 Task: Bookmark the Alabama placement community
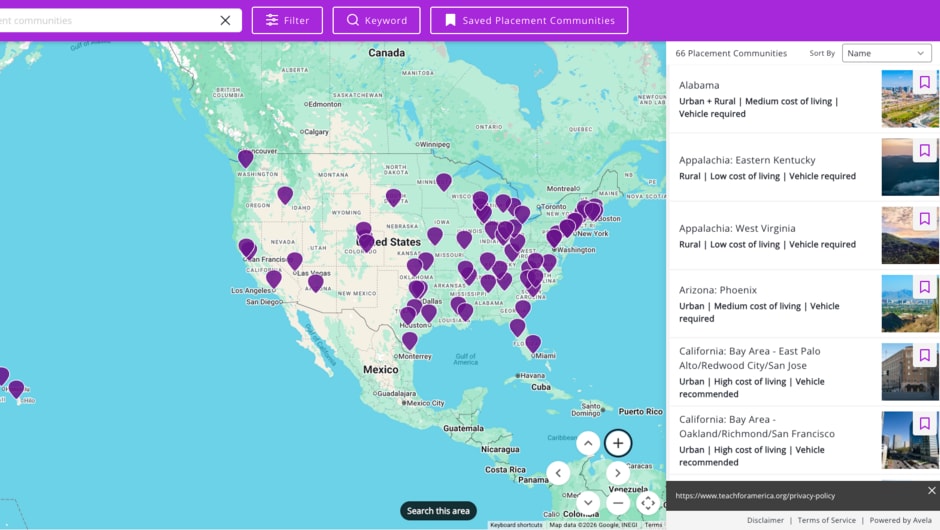coord(924,83)
